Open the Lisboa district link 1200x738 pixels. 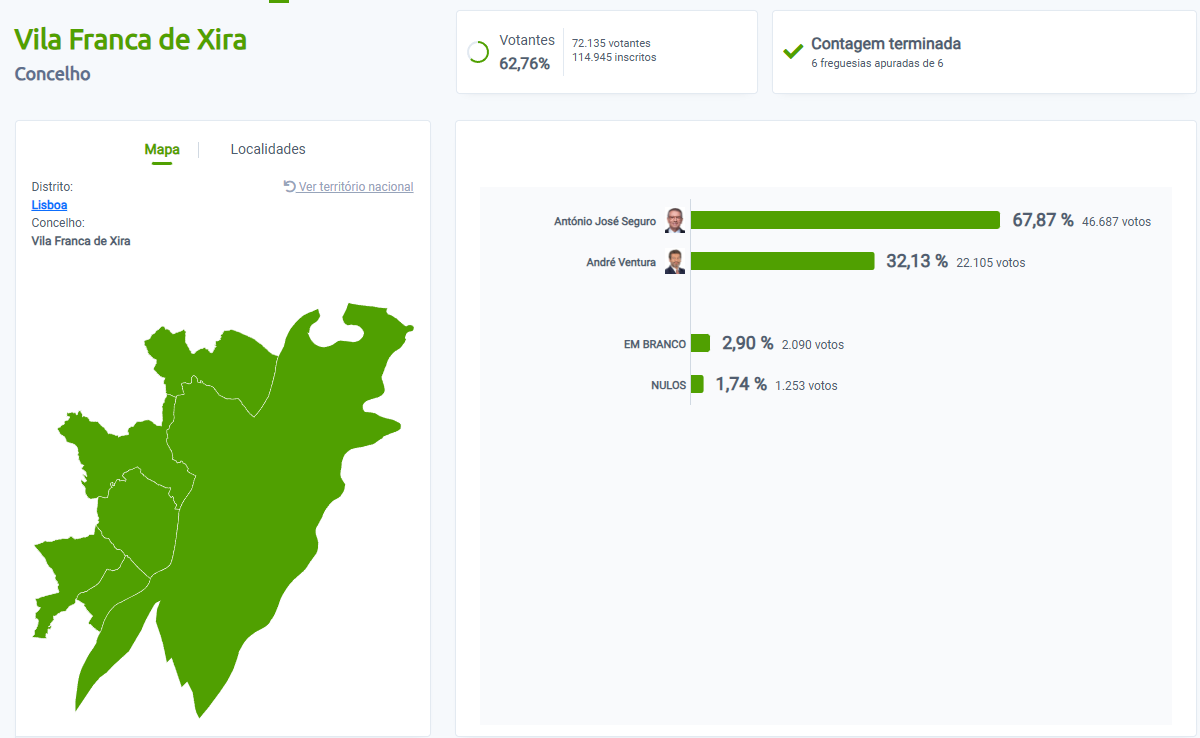click(x=49, y=204)
